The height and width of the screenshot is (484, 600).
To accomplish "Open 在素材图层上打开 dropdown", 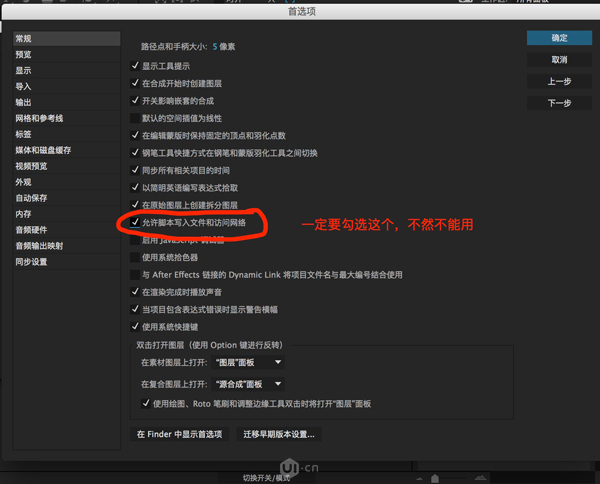I will pos(249,362).
